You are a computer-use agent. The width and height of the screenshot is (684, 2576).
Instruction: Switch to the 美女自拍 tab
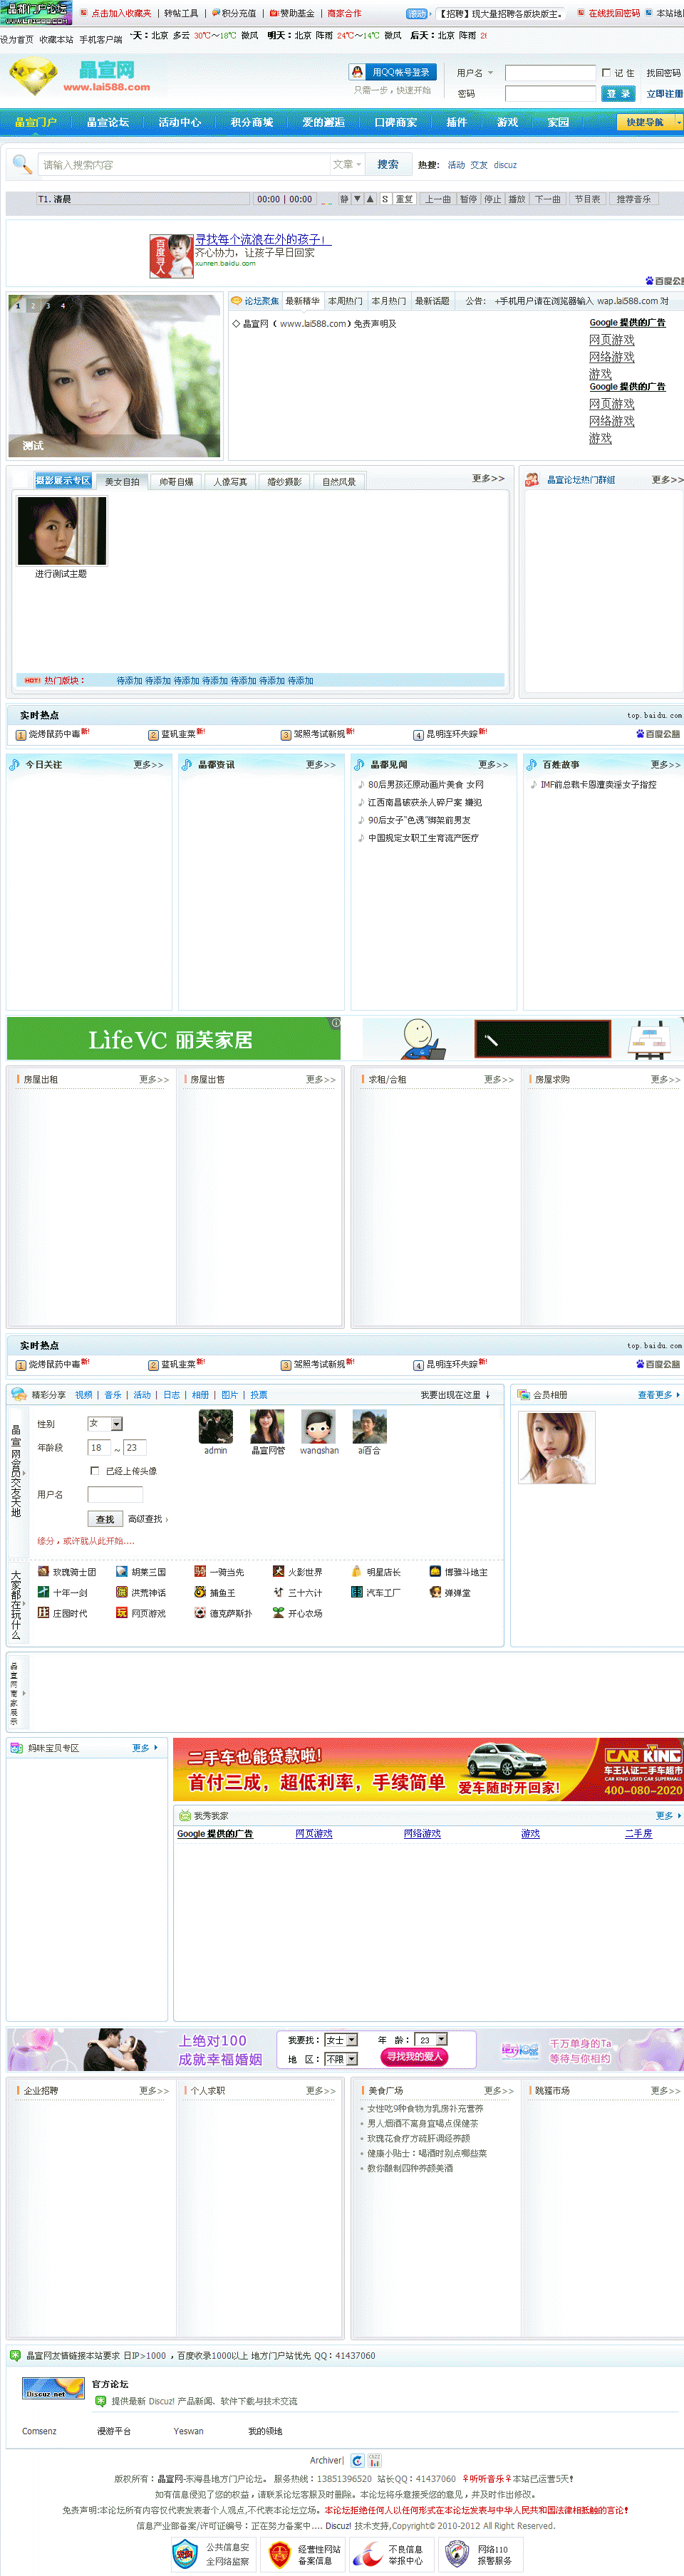[122, 481]
